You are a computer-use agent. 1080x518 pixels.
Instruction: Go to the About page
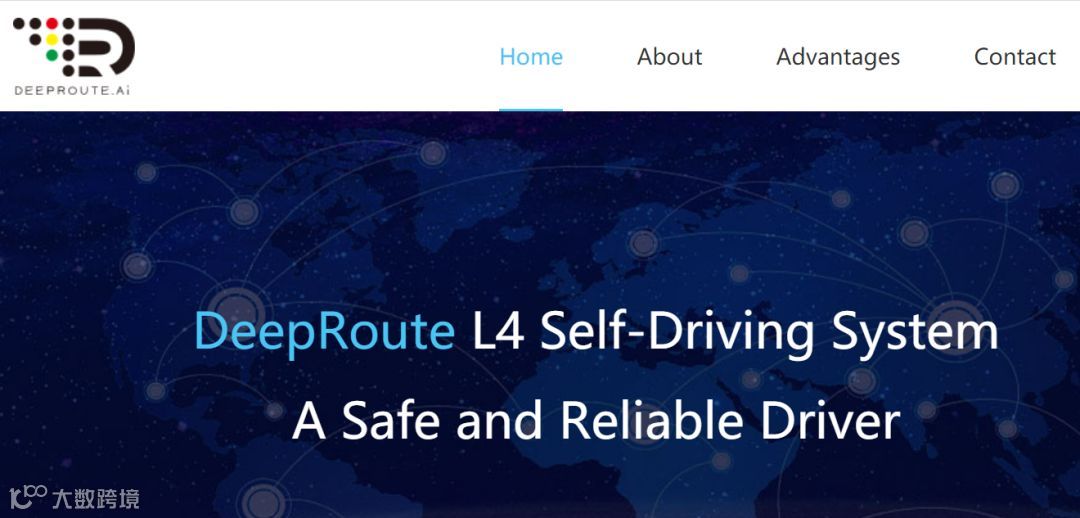tap(669, 56)
